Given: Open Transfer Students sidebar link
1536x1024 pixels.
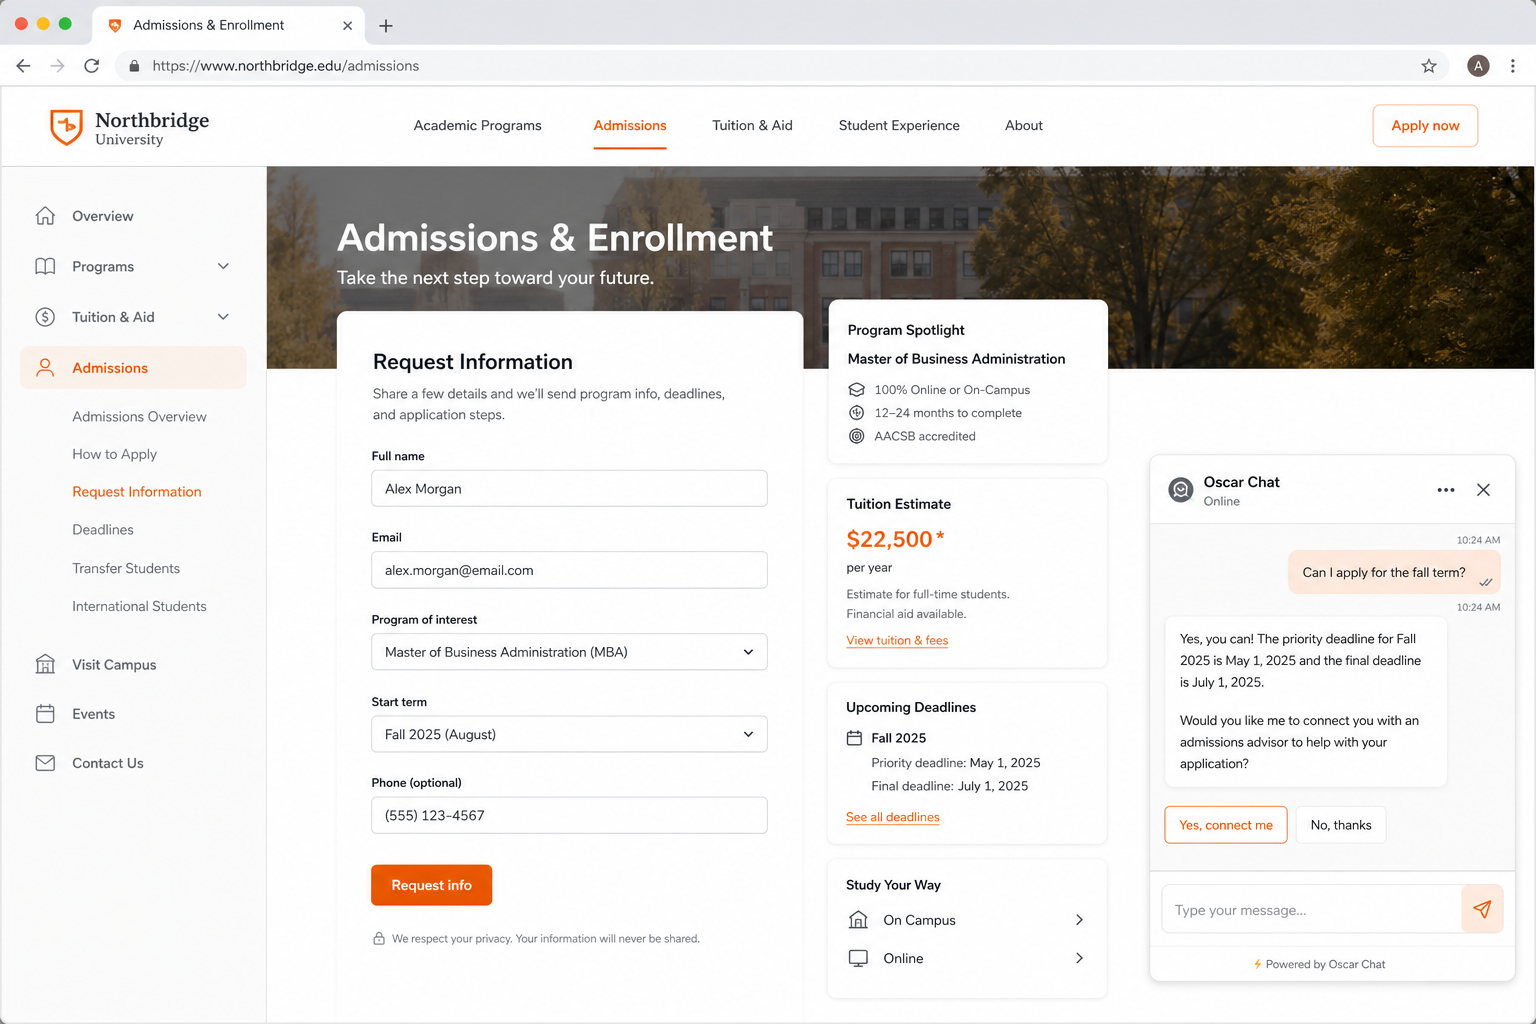Looking at the screenshot, I should point(126,568).
